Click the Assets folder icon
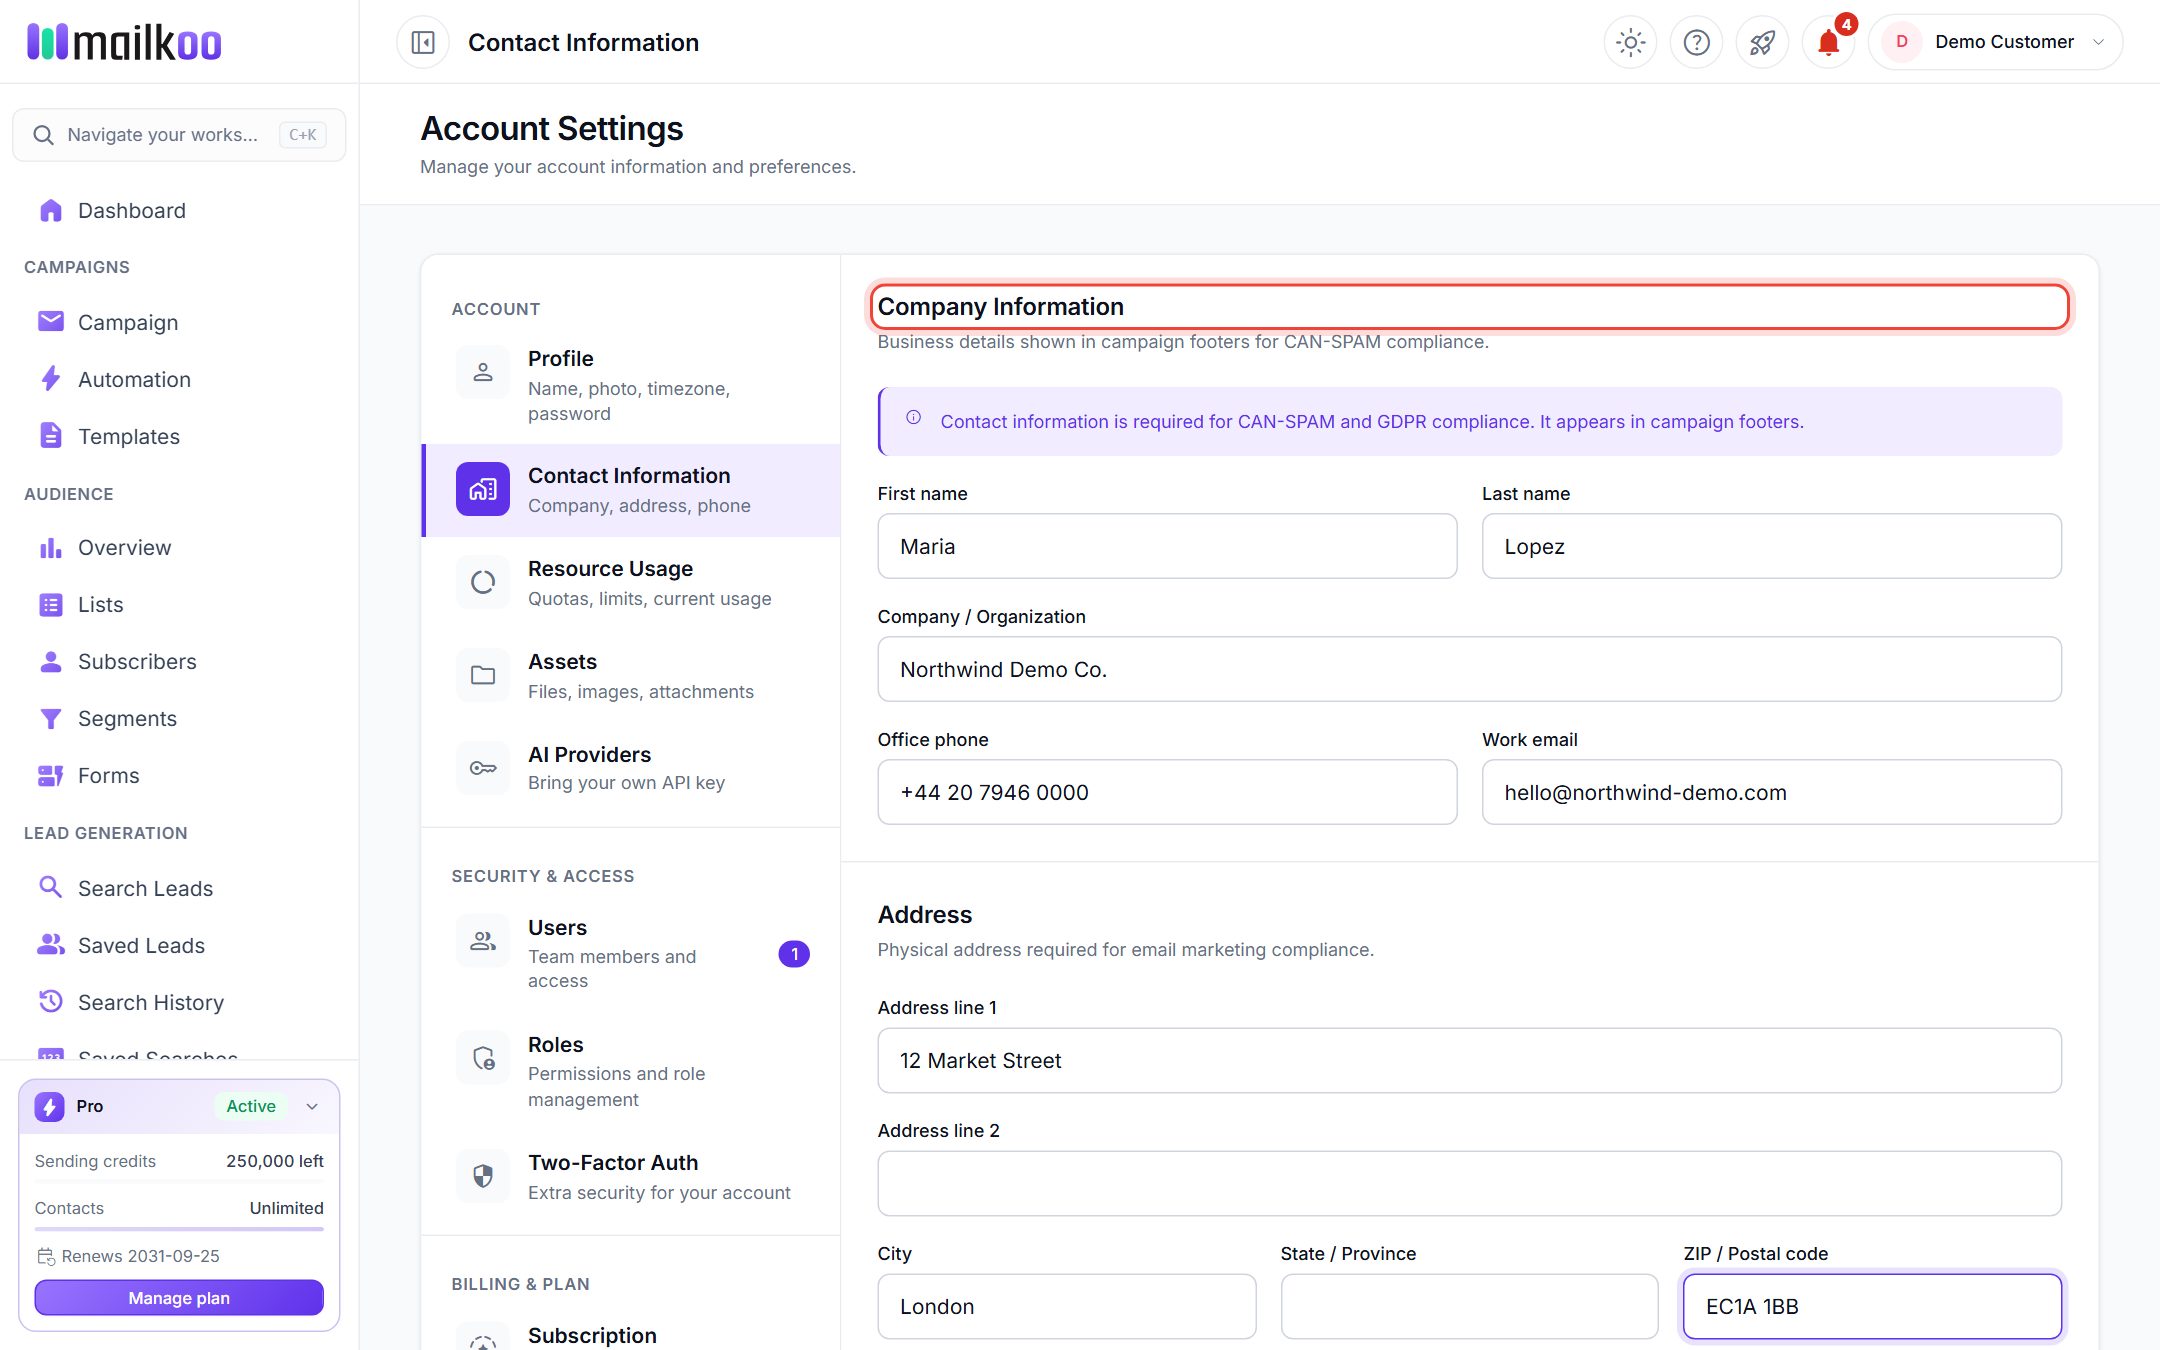This screenshot has width=2160, height=1350. point(483,675)
